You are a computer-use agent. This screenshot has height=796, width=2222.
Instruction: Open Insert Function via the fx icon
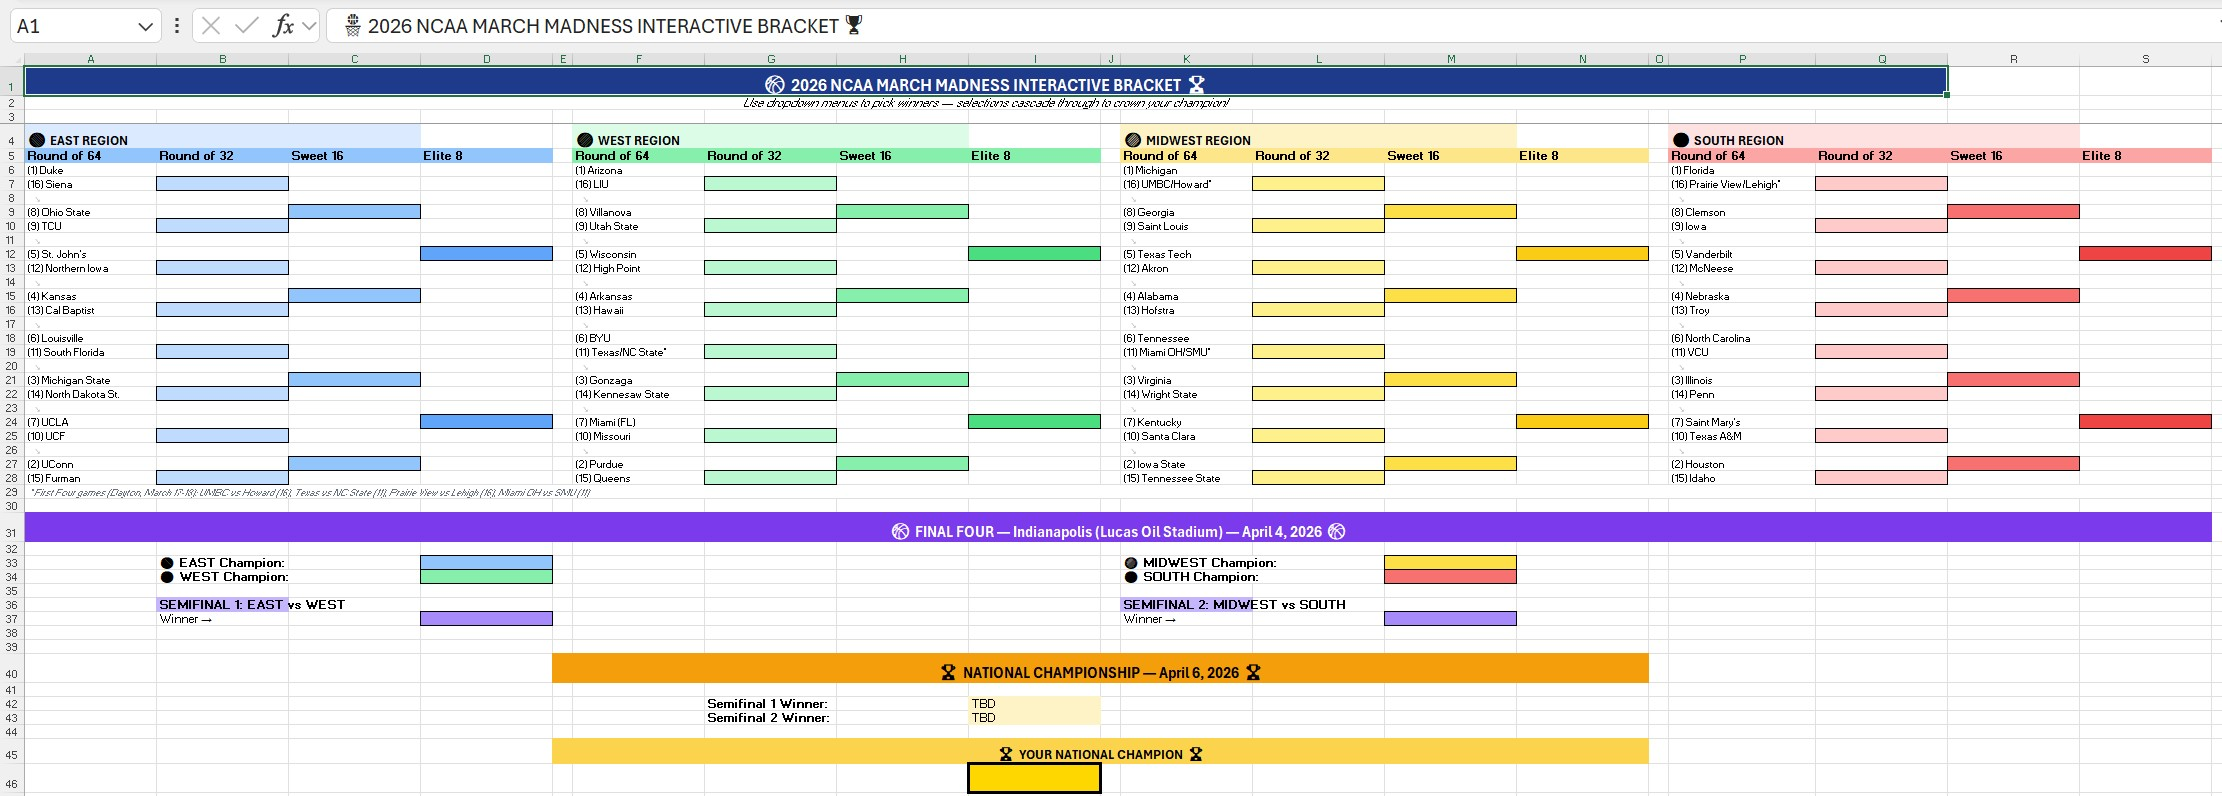coord(283,26)
